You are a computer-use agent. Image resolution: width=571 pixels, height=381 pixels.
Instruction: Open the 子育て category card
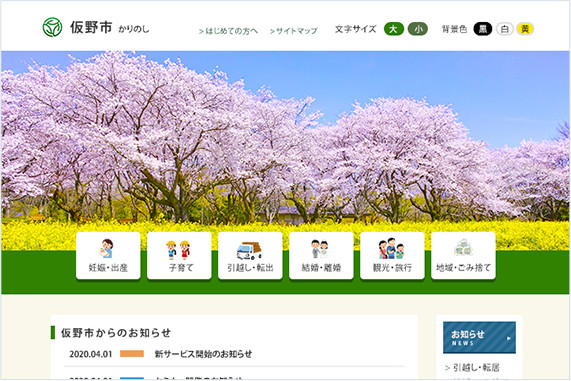pos(179,255)
